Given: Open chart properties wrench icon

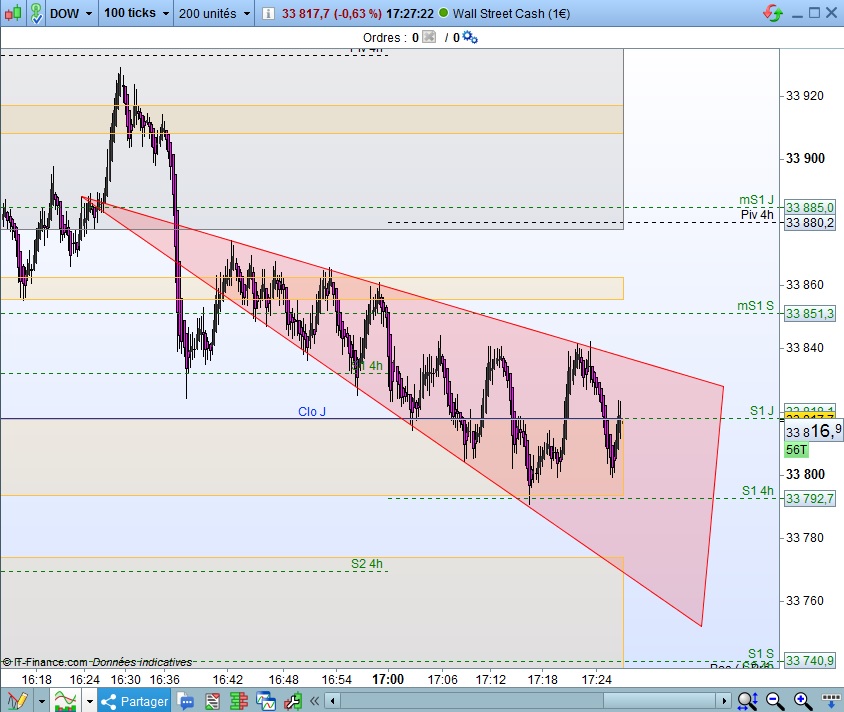Looking at the screenshot, I should 293,701.
